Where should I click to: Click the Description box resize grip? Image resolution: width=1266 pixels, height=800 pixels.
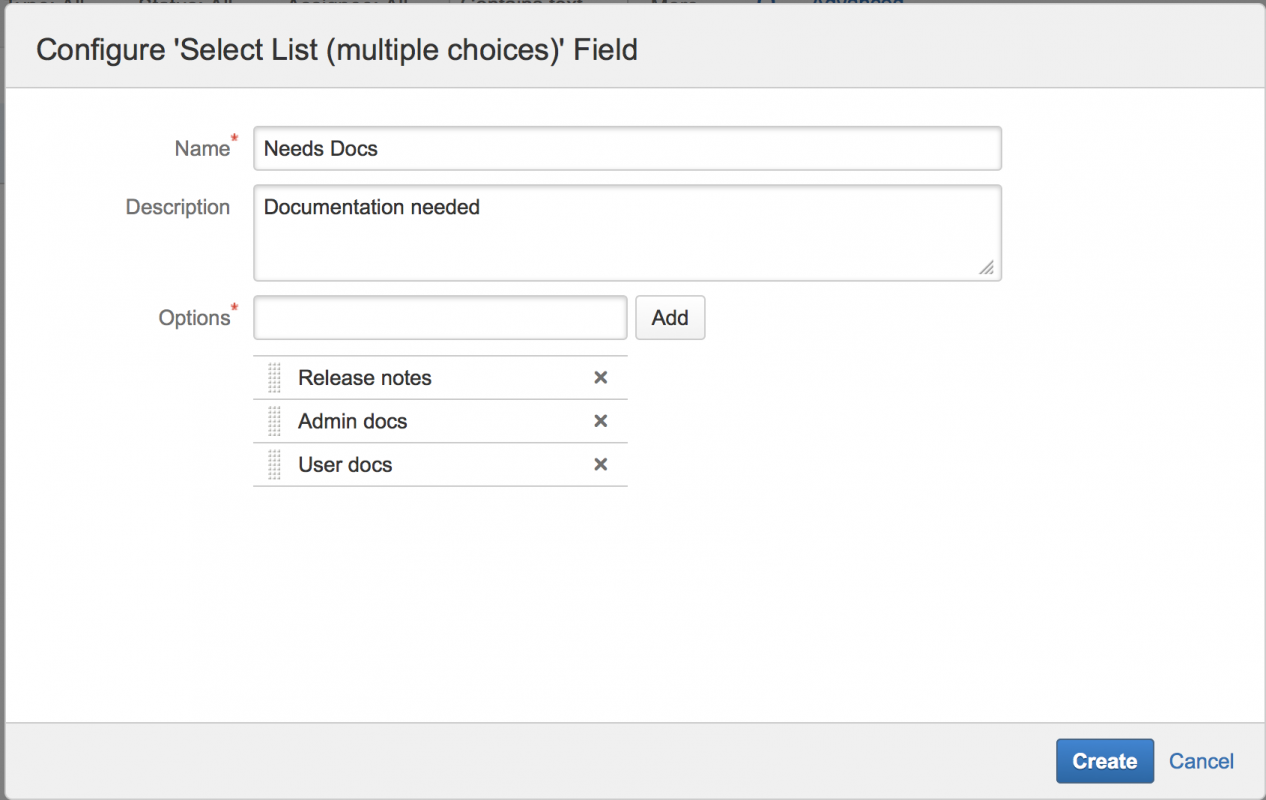click(987, 267)
